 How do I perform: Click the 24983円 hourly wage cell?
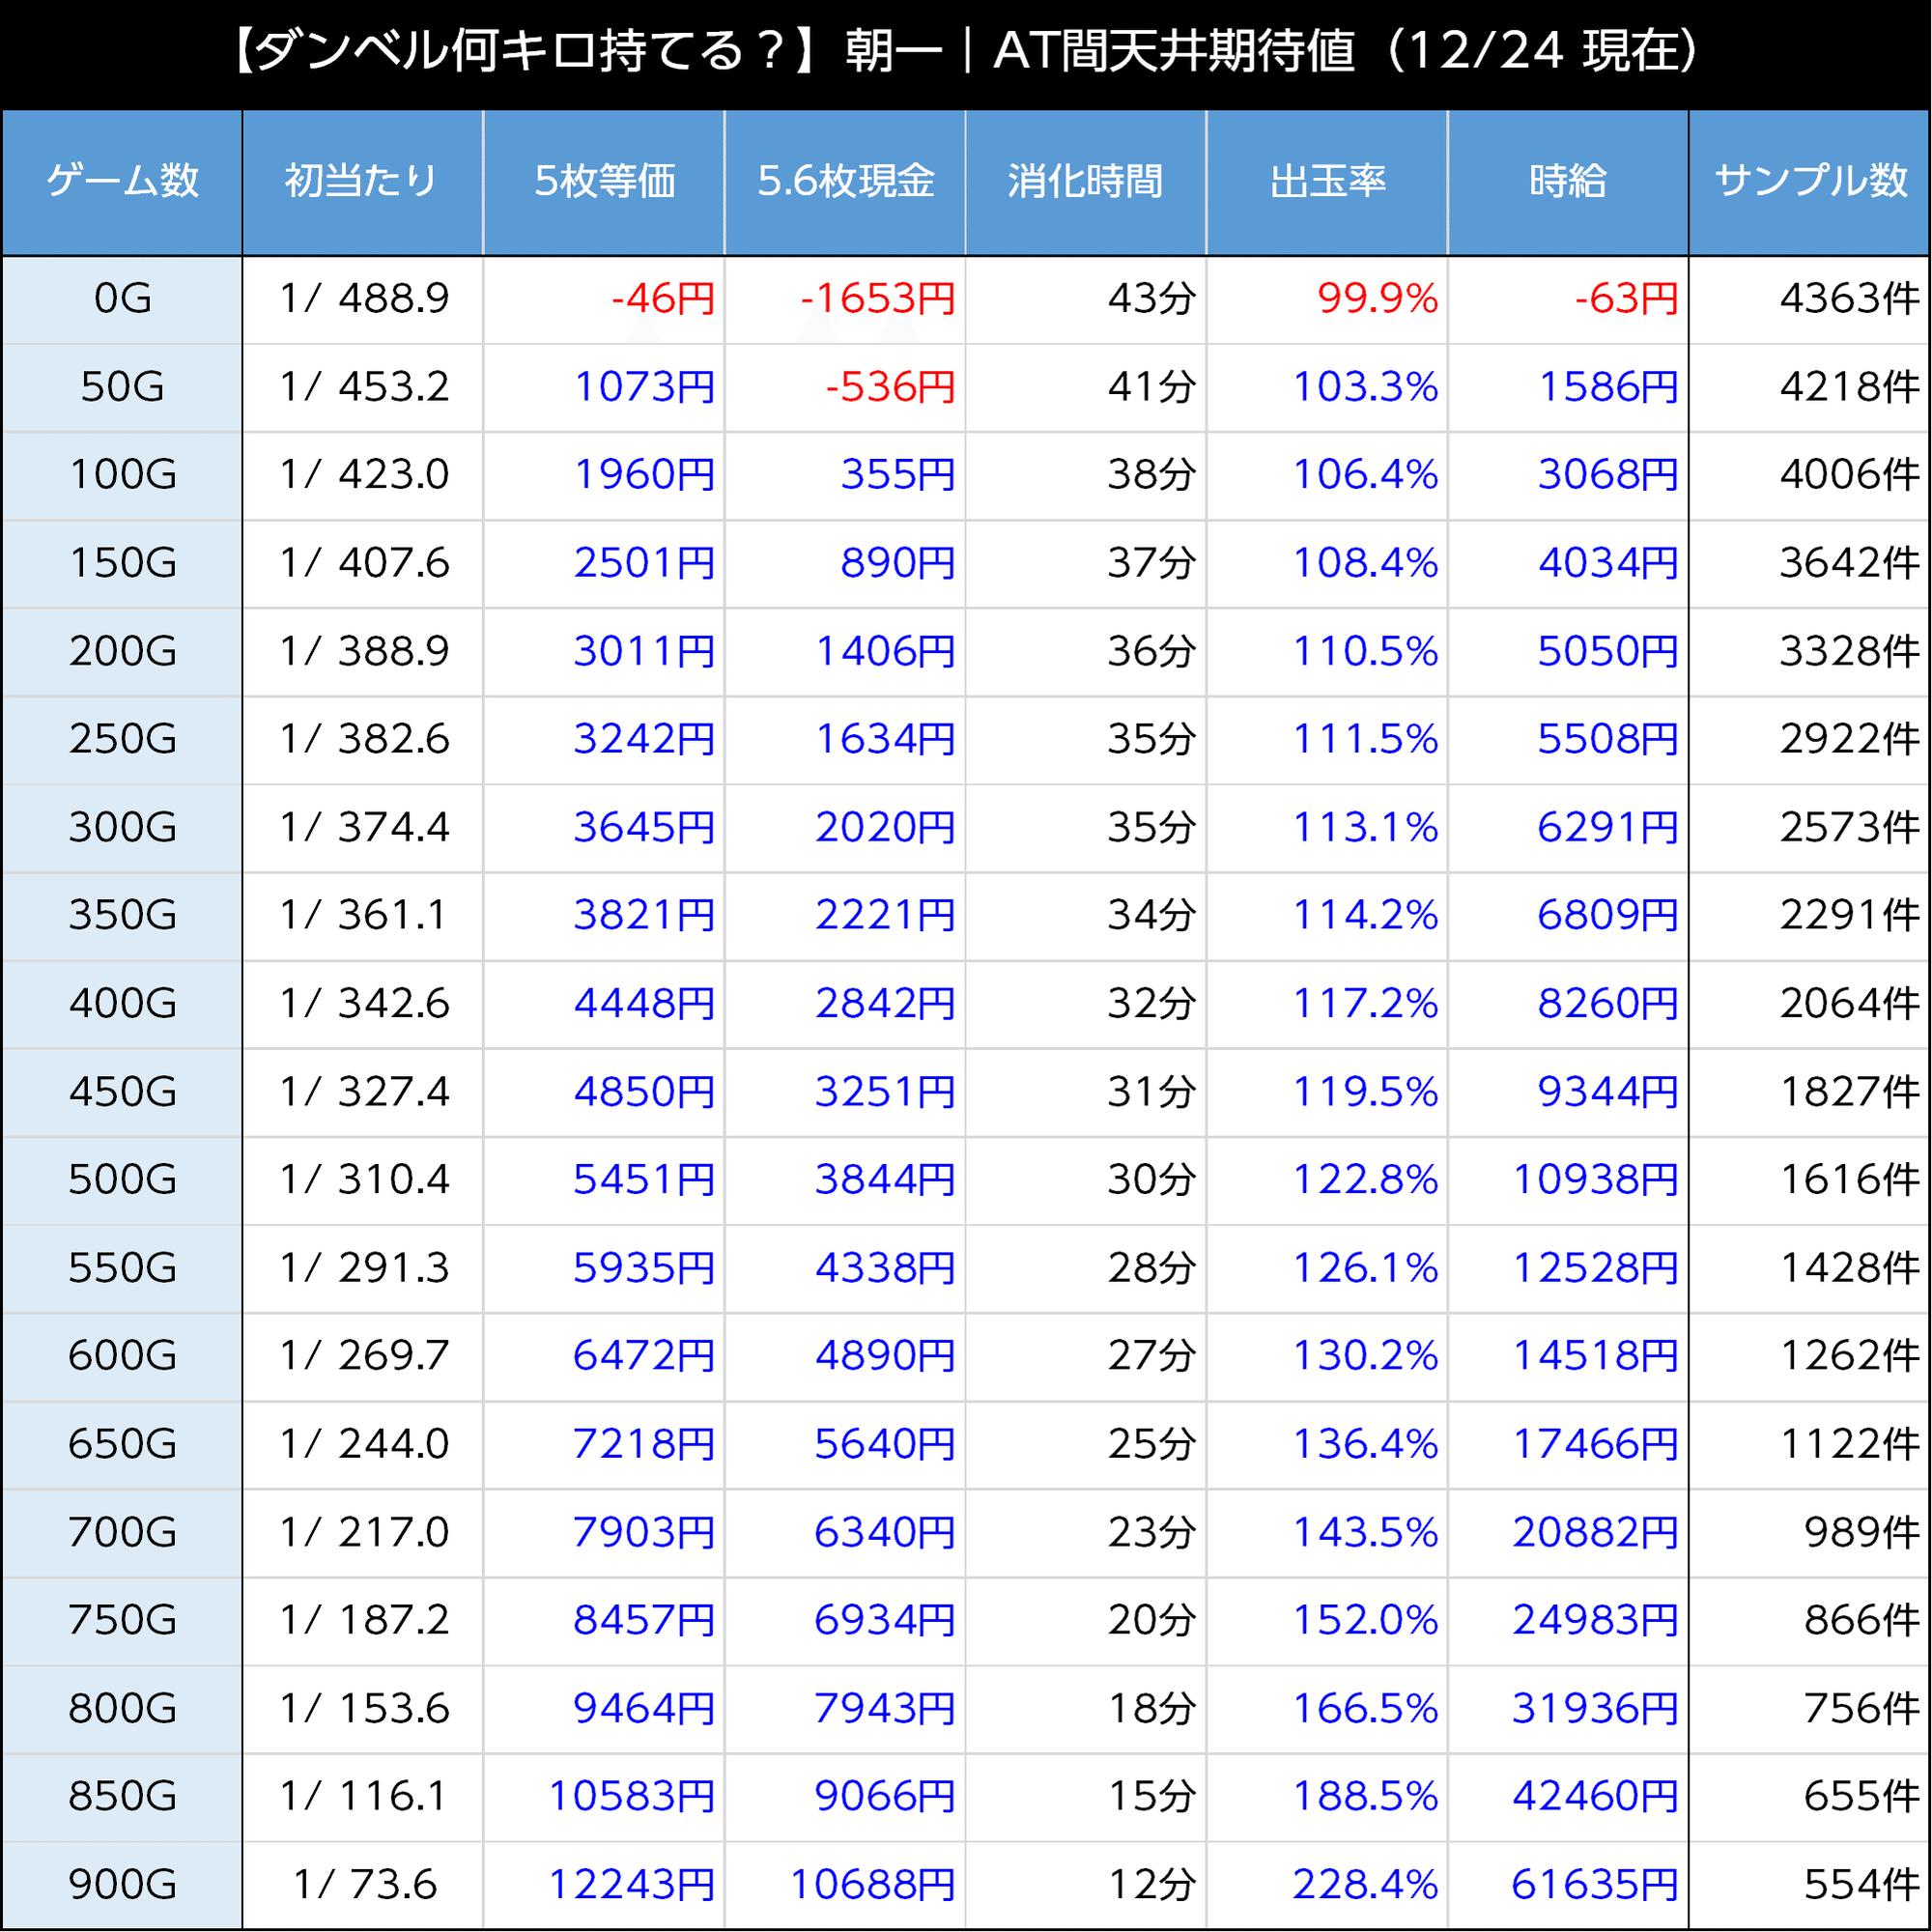pos(1568,1622)
